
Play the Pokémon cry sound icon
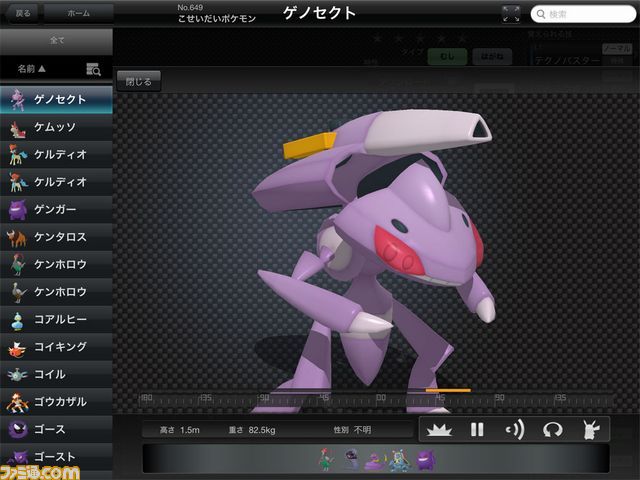515,430
